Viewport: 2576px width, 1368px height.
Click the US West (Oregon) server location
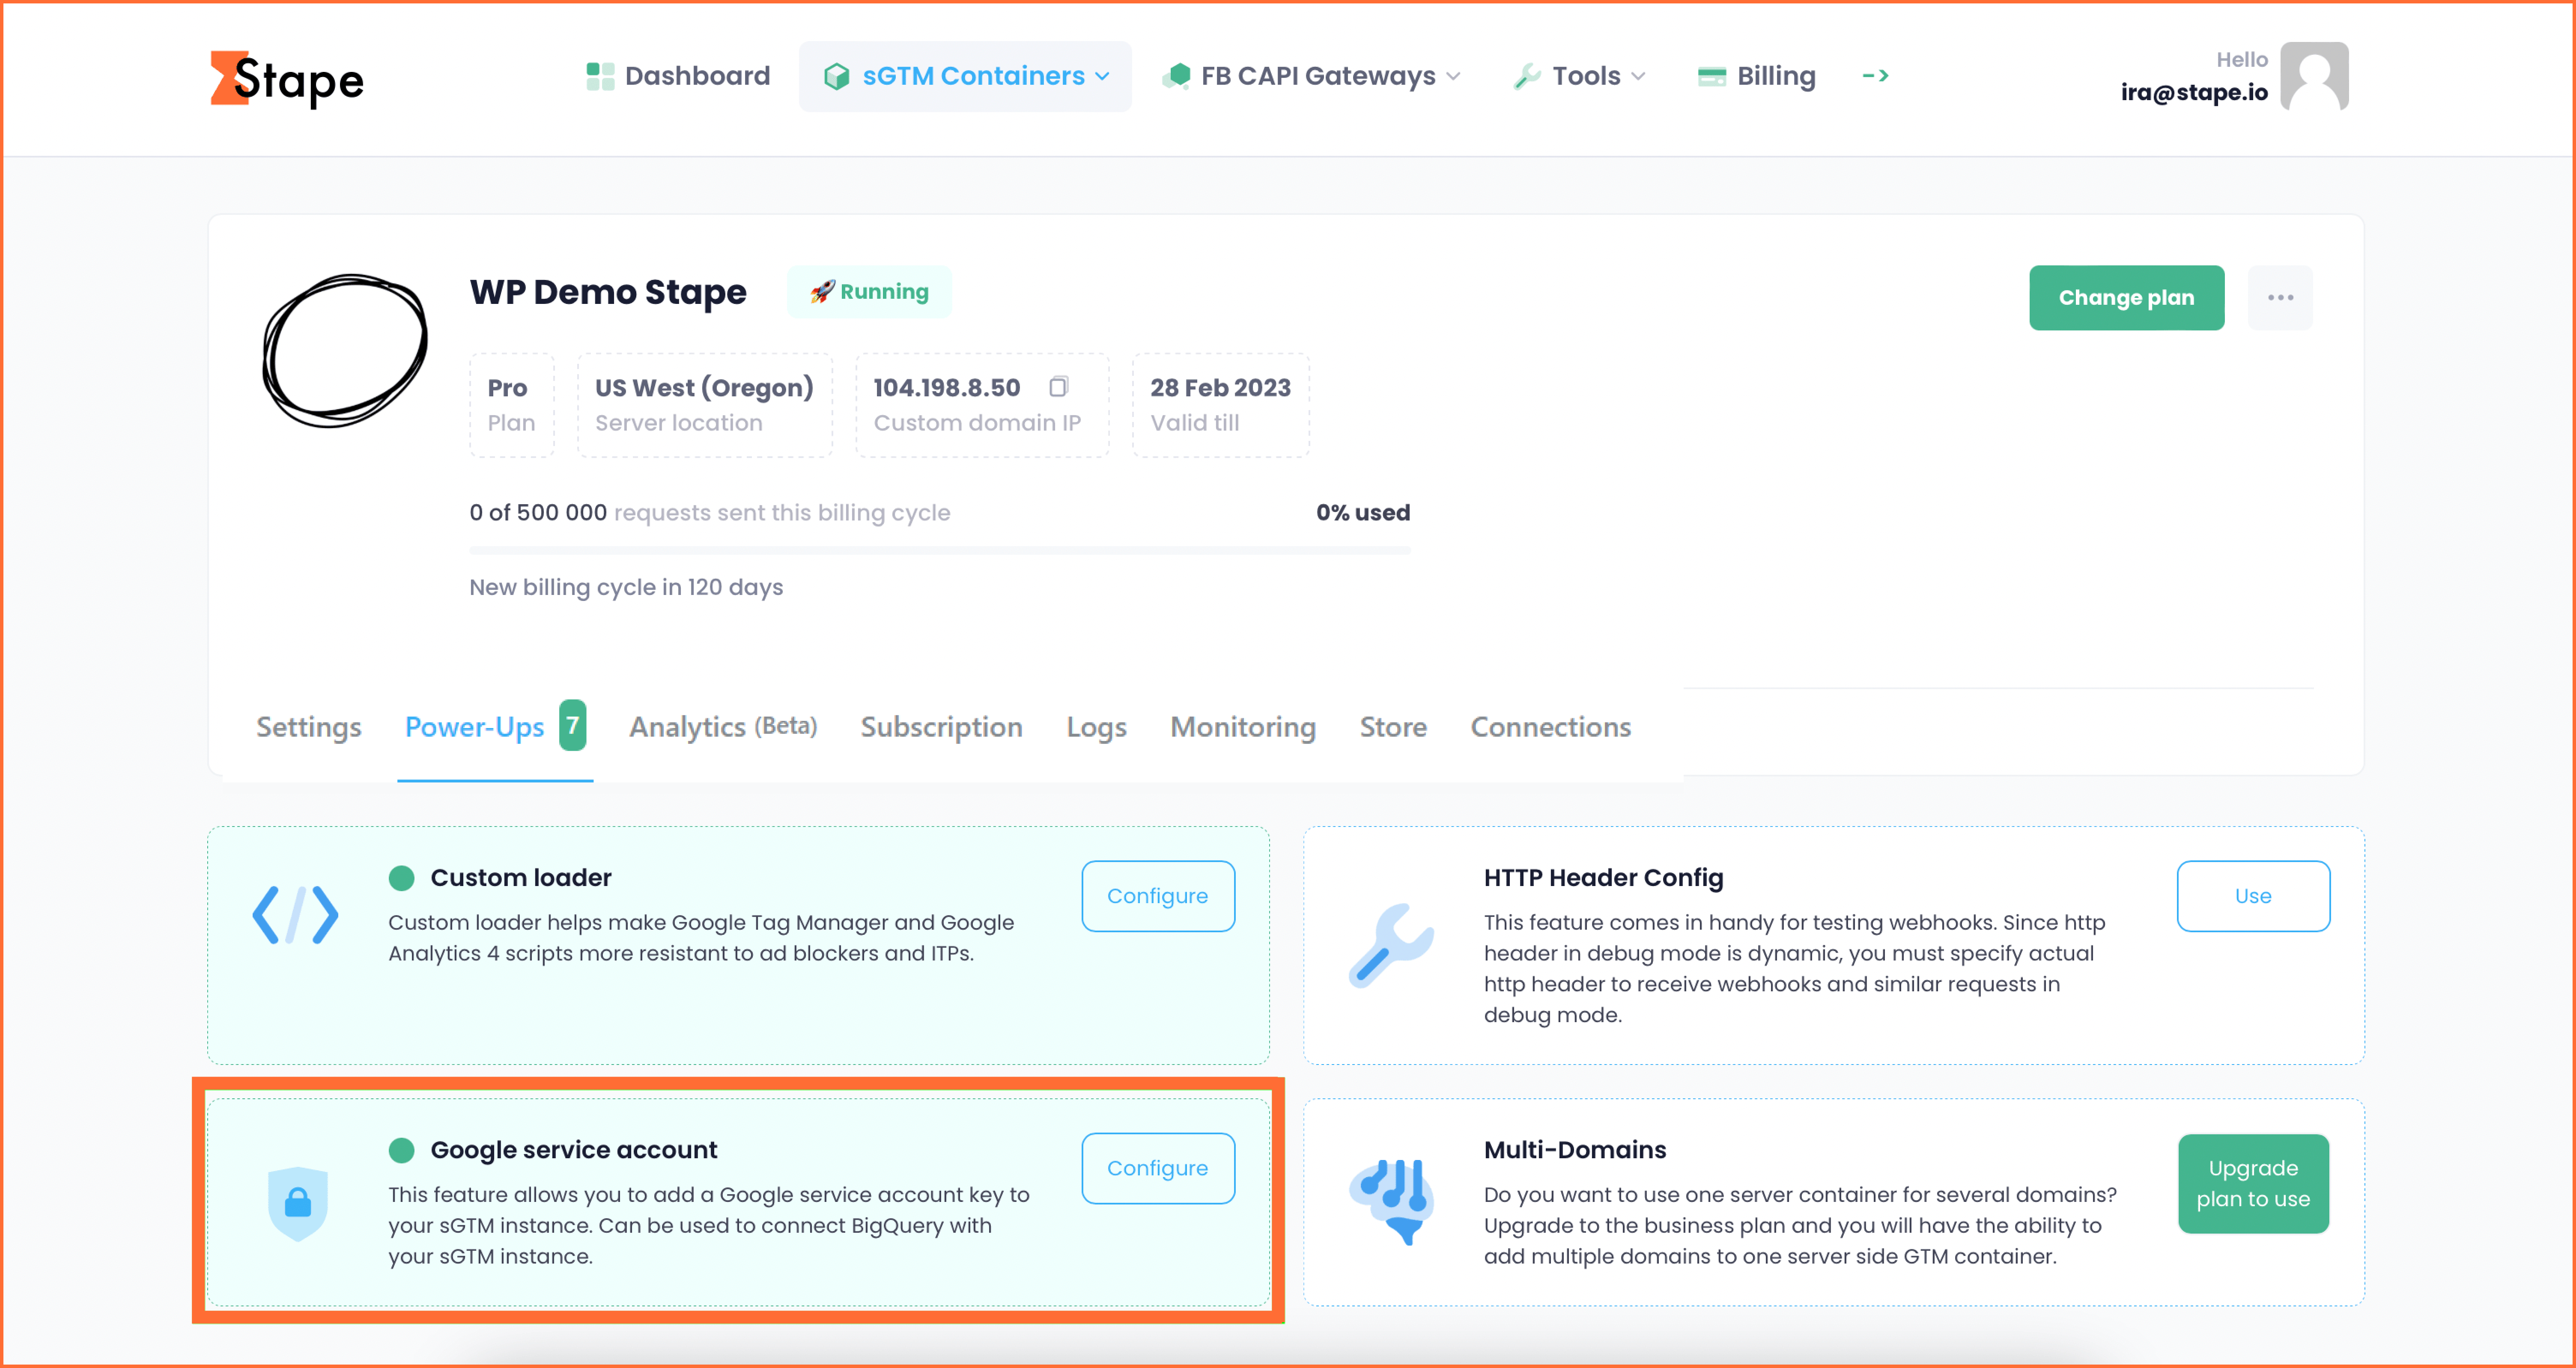click(x=704, y=405)
